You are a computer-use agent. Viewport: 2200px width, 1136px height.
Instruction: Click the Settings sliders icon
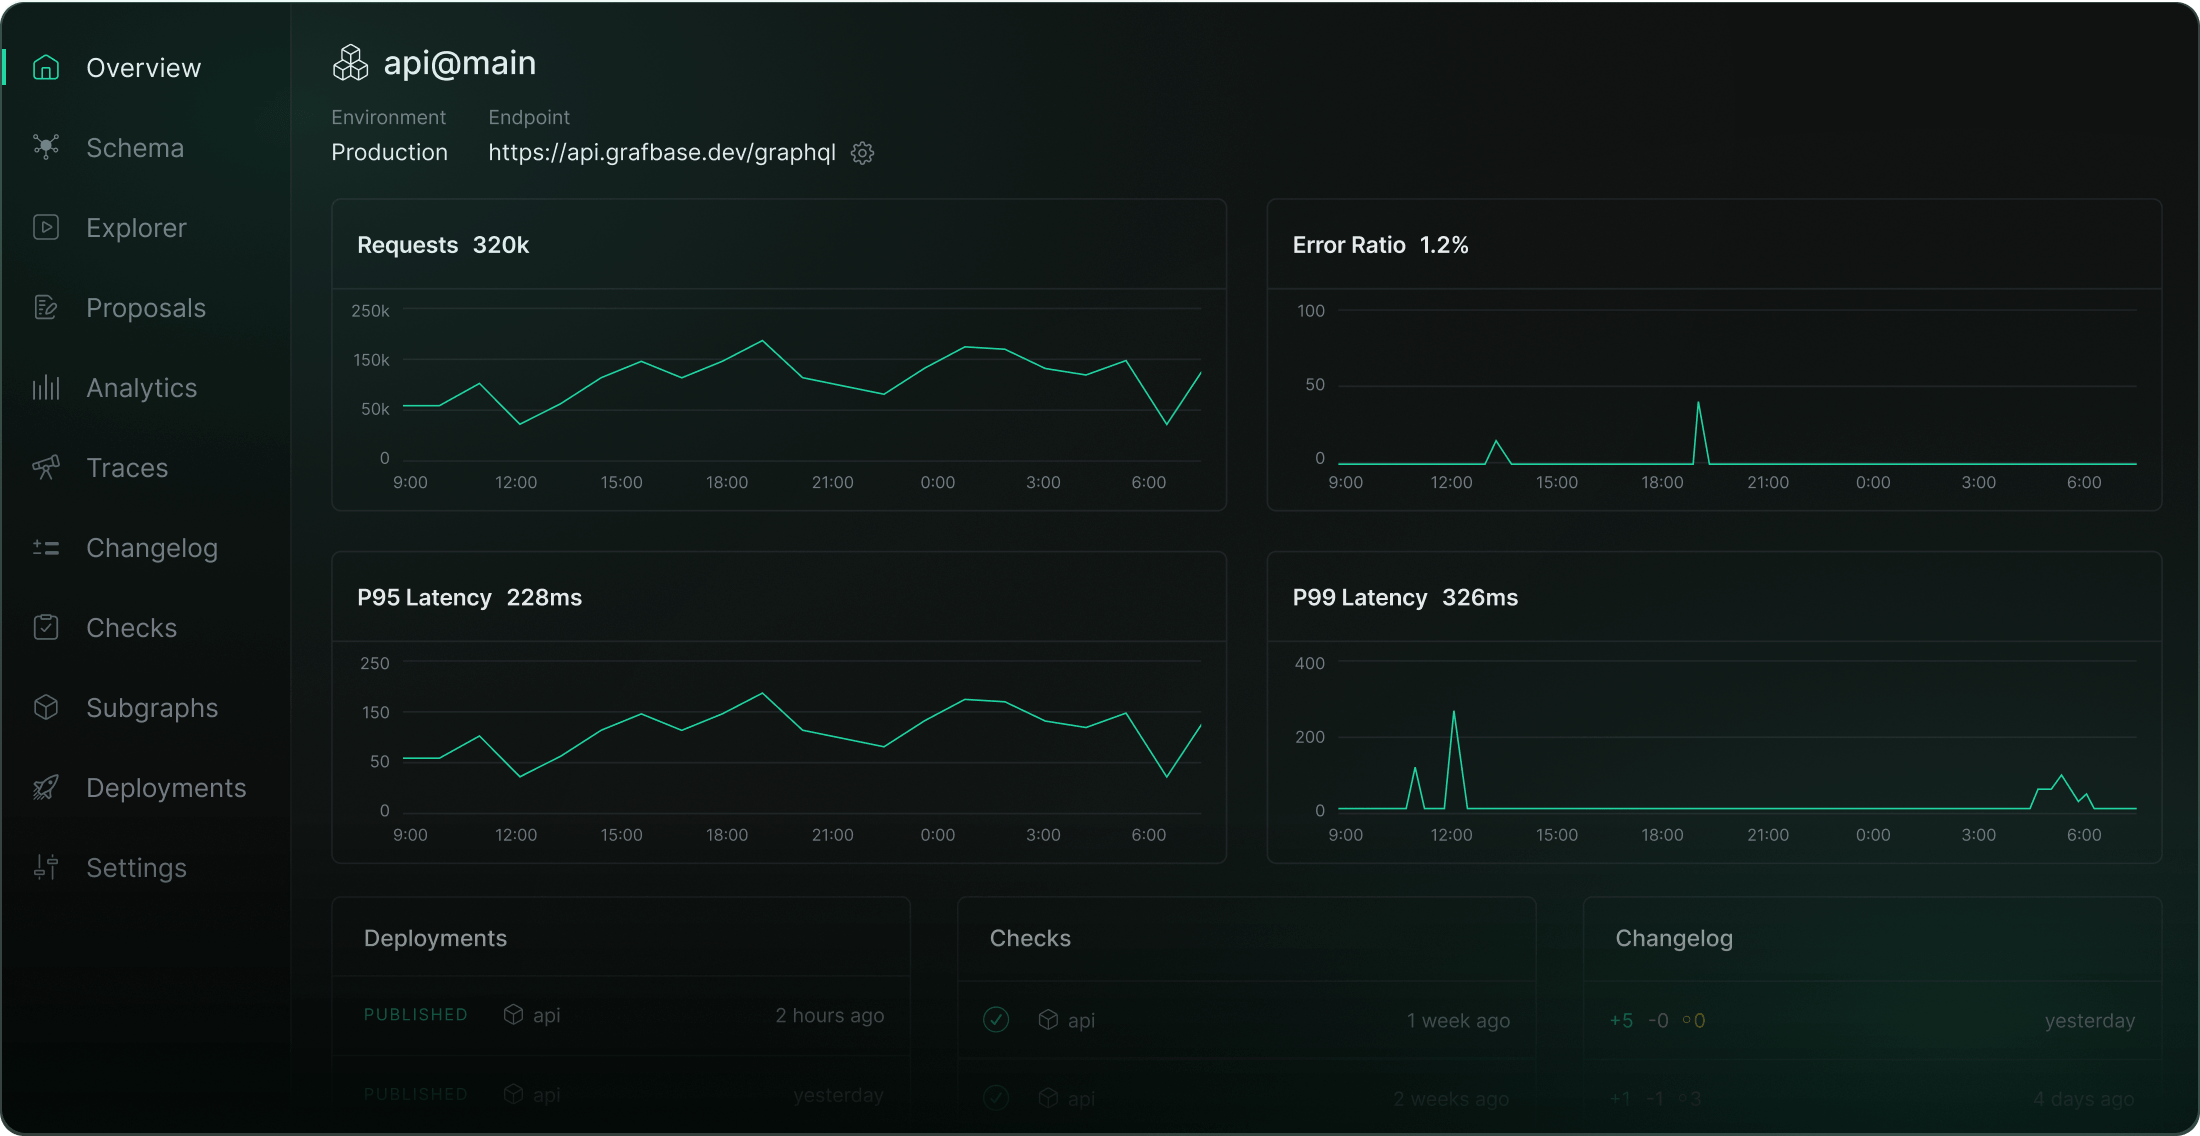tap(46, 868)
